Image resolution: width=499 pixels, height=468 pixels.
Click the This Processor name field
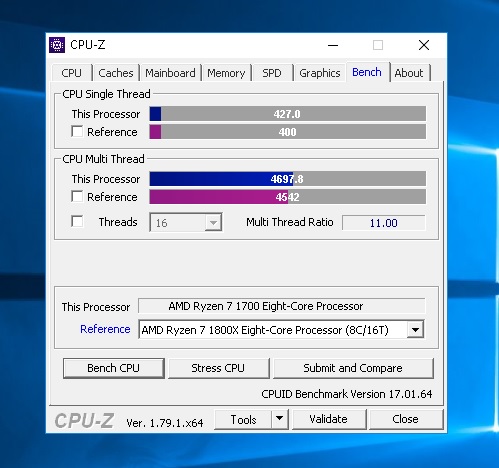[x=282, y=306]
